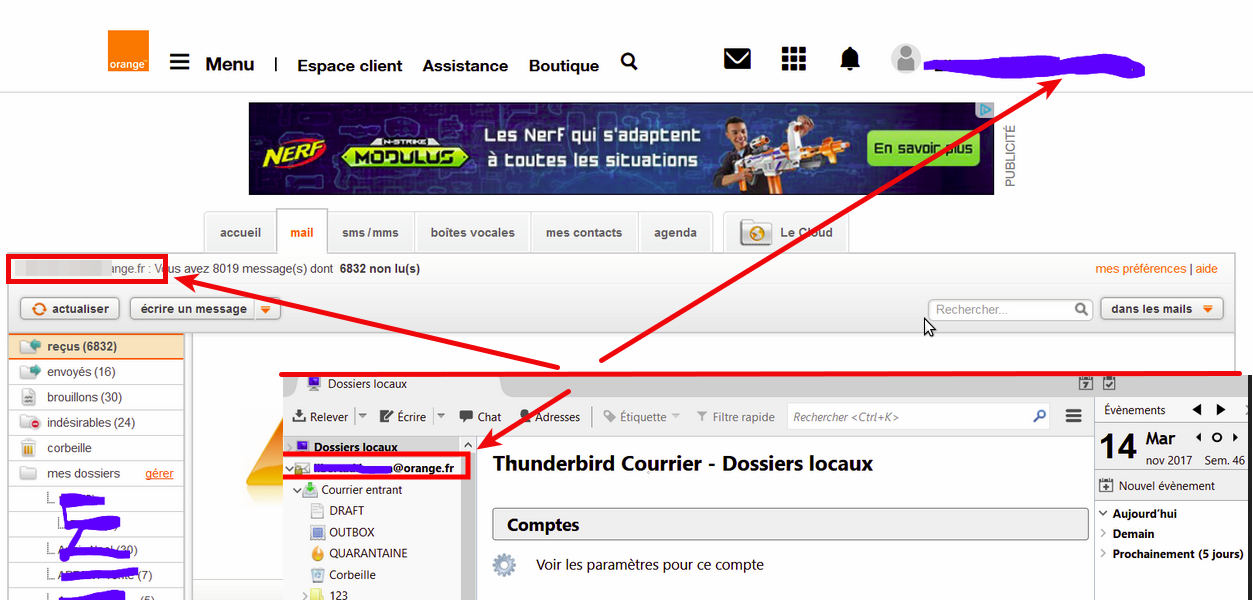1253x600 pixels.
Task: Click Thunderbird Écrire button
Action: click(x=402, y=417)
